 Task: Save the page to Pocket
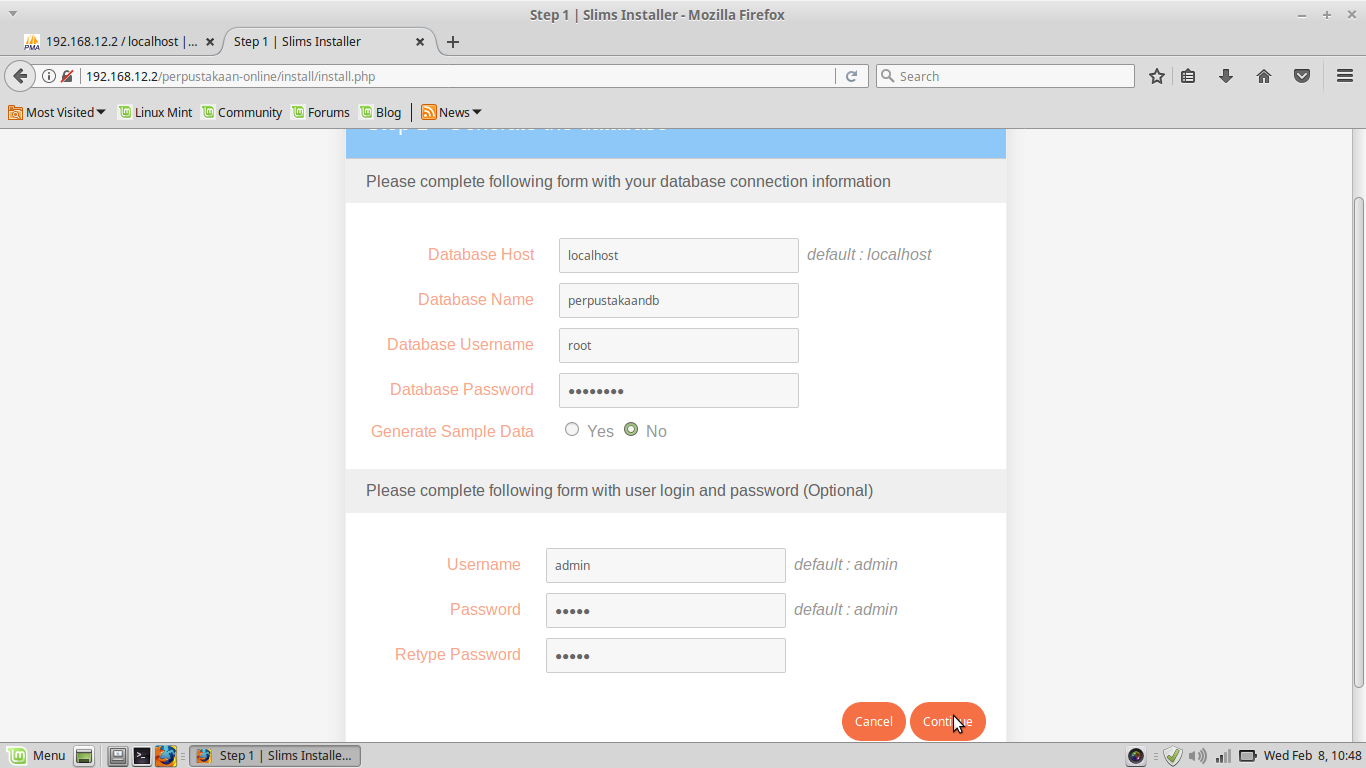[x=1301, y=76]
